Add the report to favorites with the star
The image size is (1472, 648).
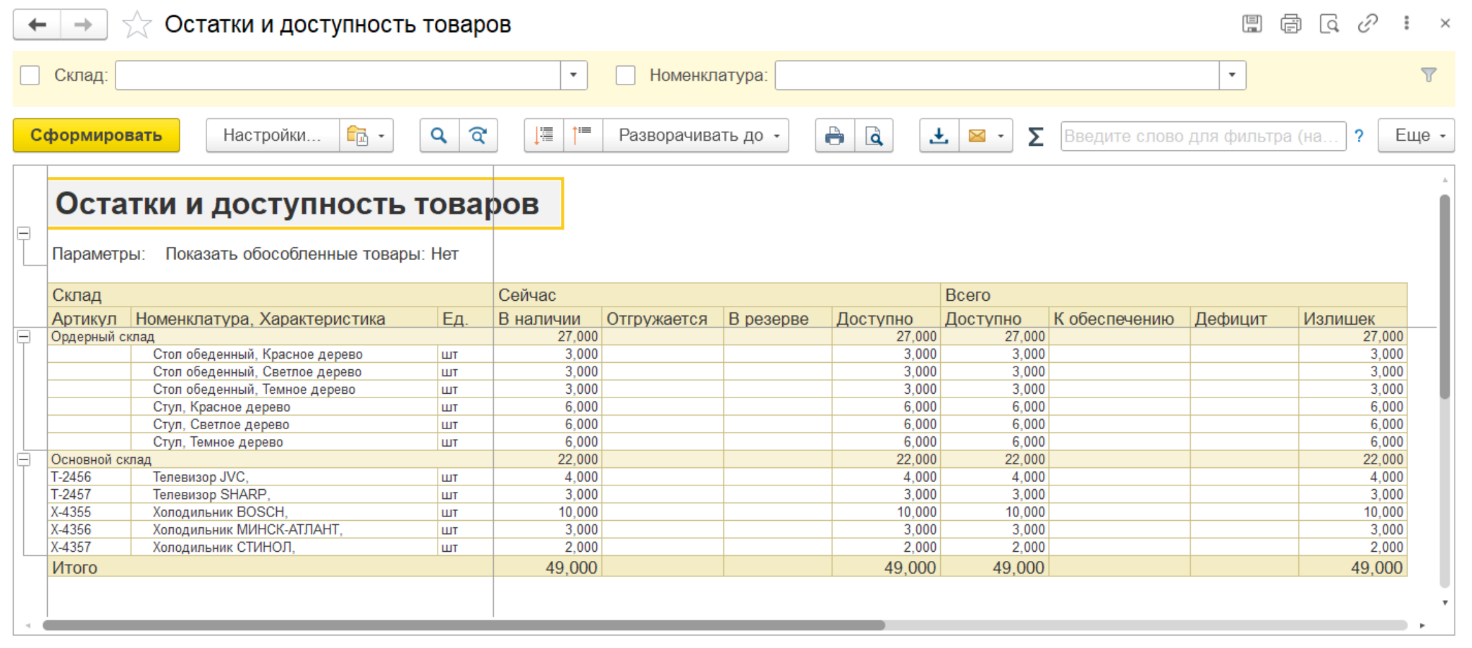[x=137, y=25]
